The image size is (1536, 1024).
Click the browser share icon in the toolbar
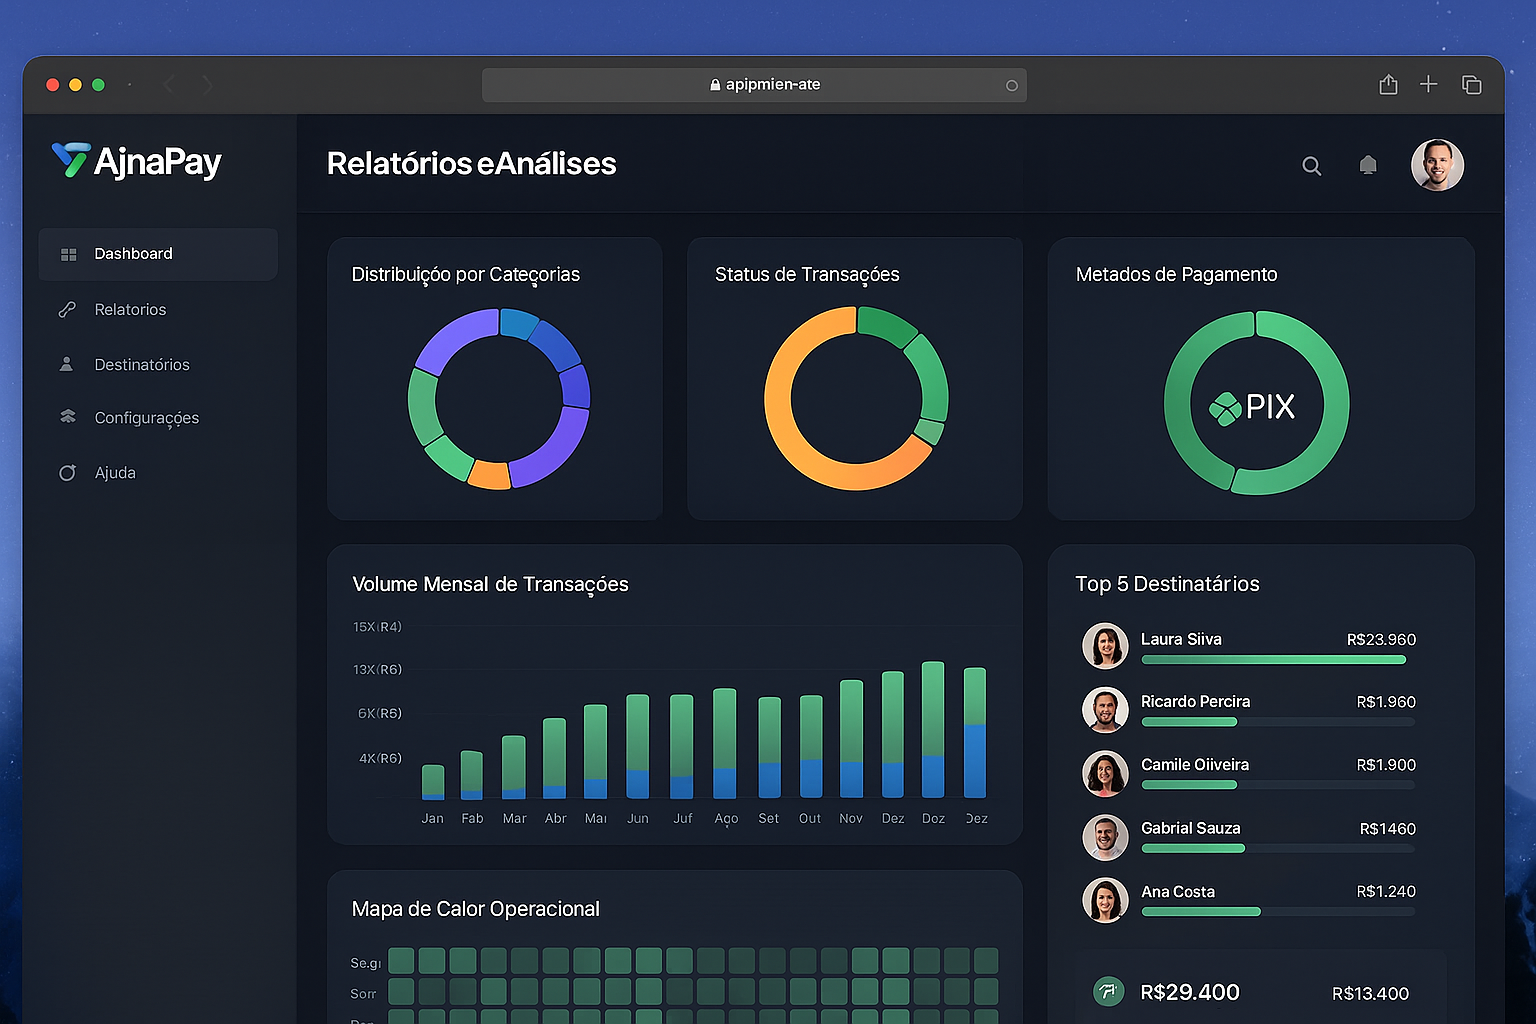pyautogui.click(x=1388, y=84)
